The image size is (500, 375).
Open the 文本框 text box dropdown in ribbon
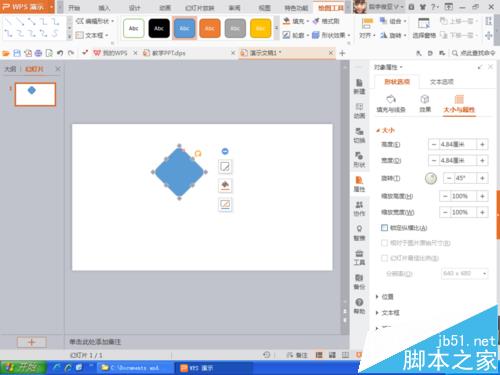point(92,35)
